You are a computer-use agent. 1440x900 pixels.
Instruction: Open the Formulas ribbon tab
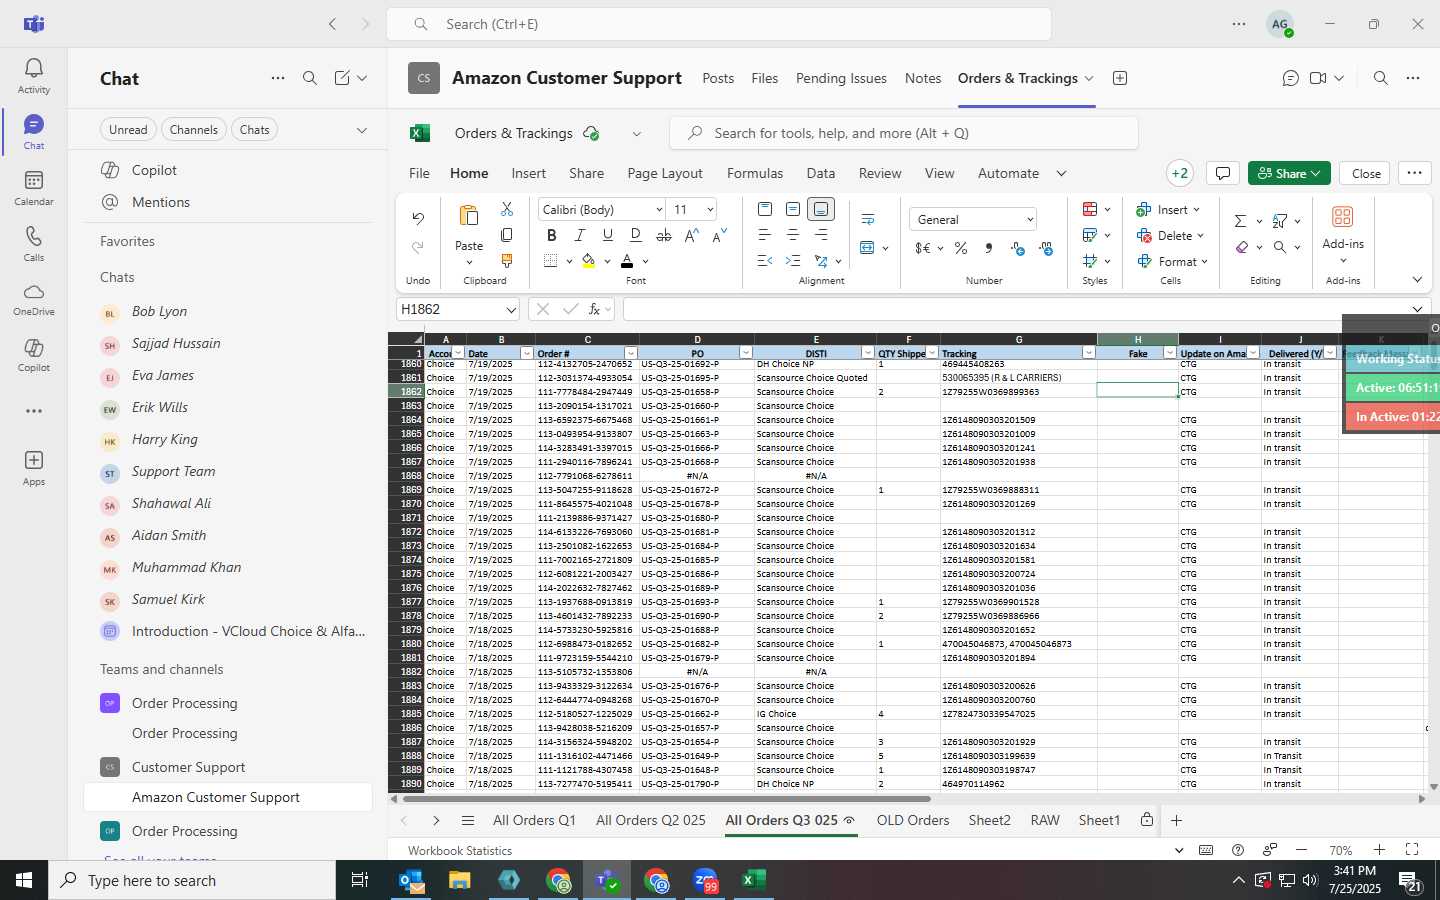point(755,173)
